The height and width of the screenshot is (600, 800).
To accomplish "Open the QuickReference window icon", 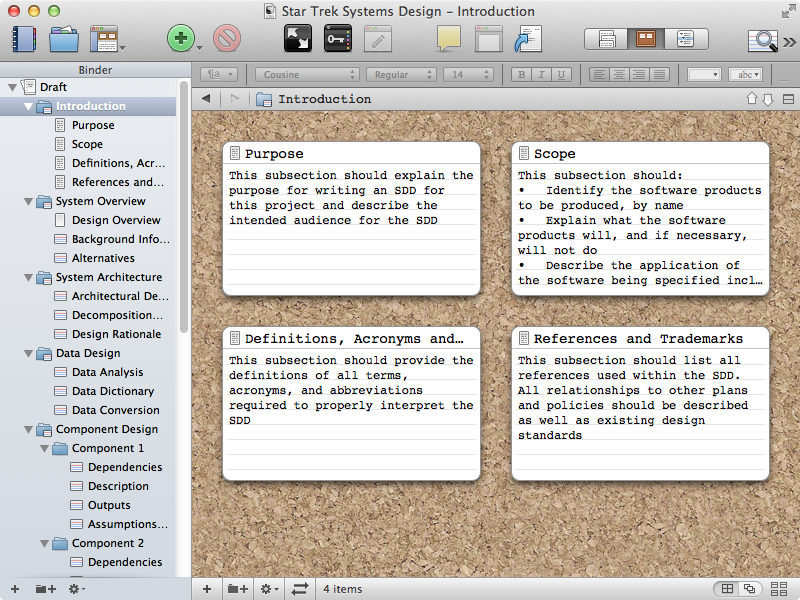I will [488, 39].
